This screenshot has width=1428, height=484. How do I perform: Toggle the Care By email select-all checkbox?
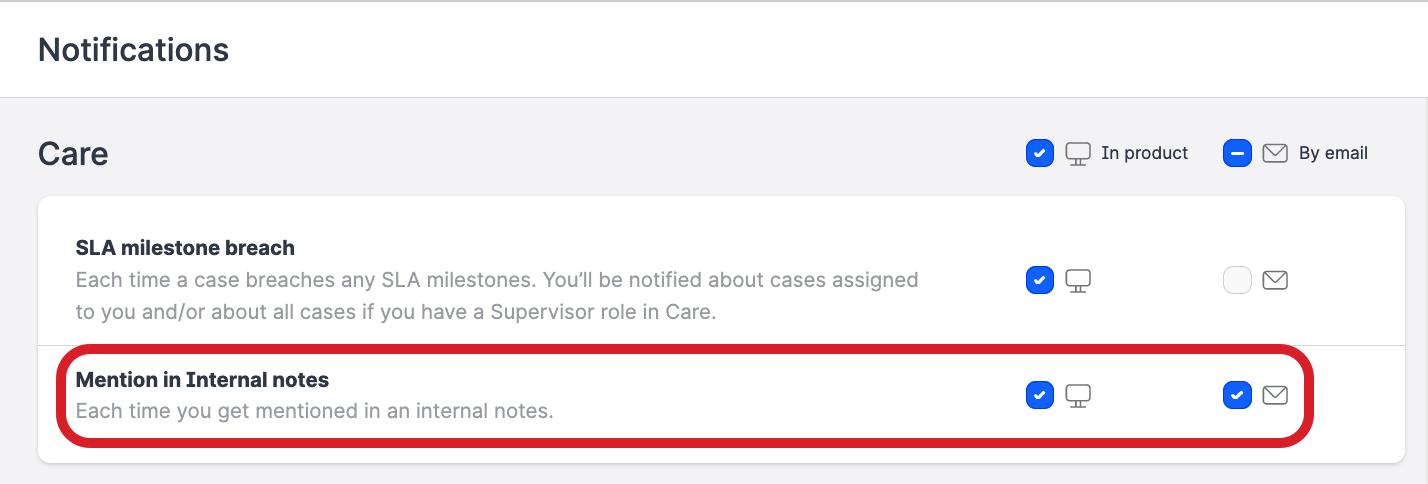1237,154
